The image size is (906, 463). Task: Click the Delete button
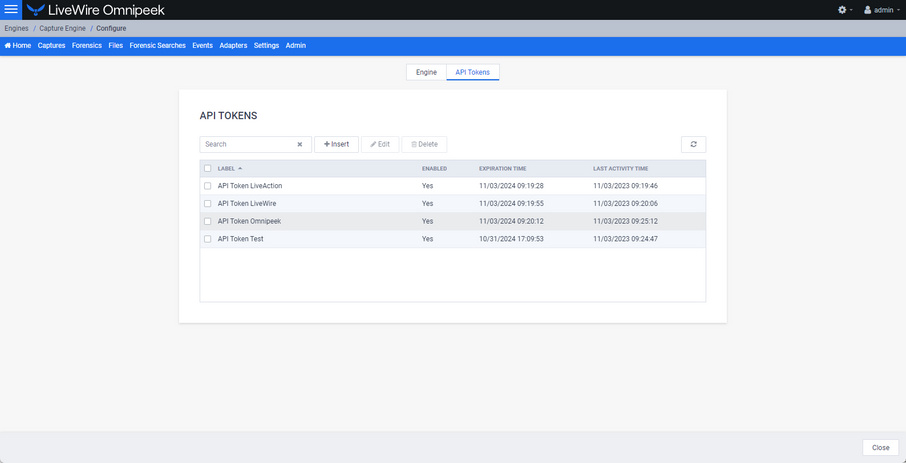pos(424,145)
